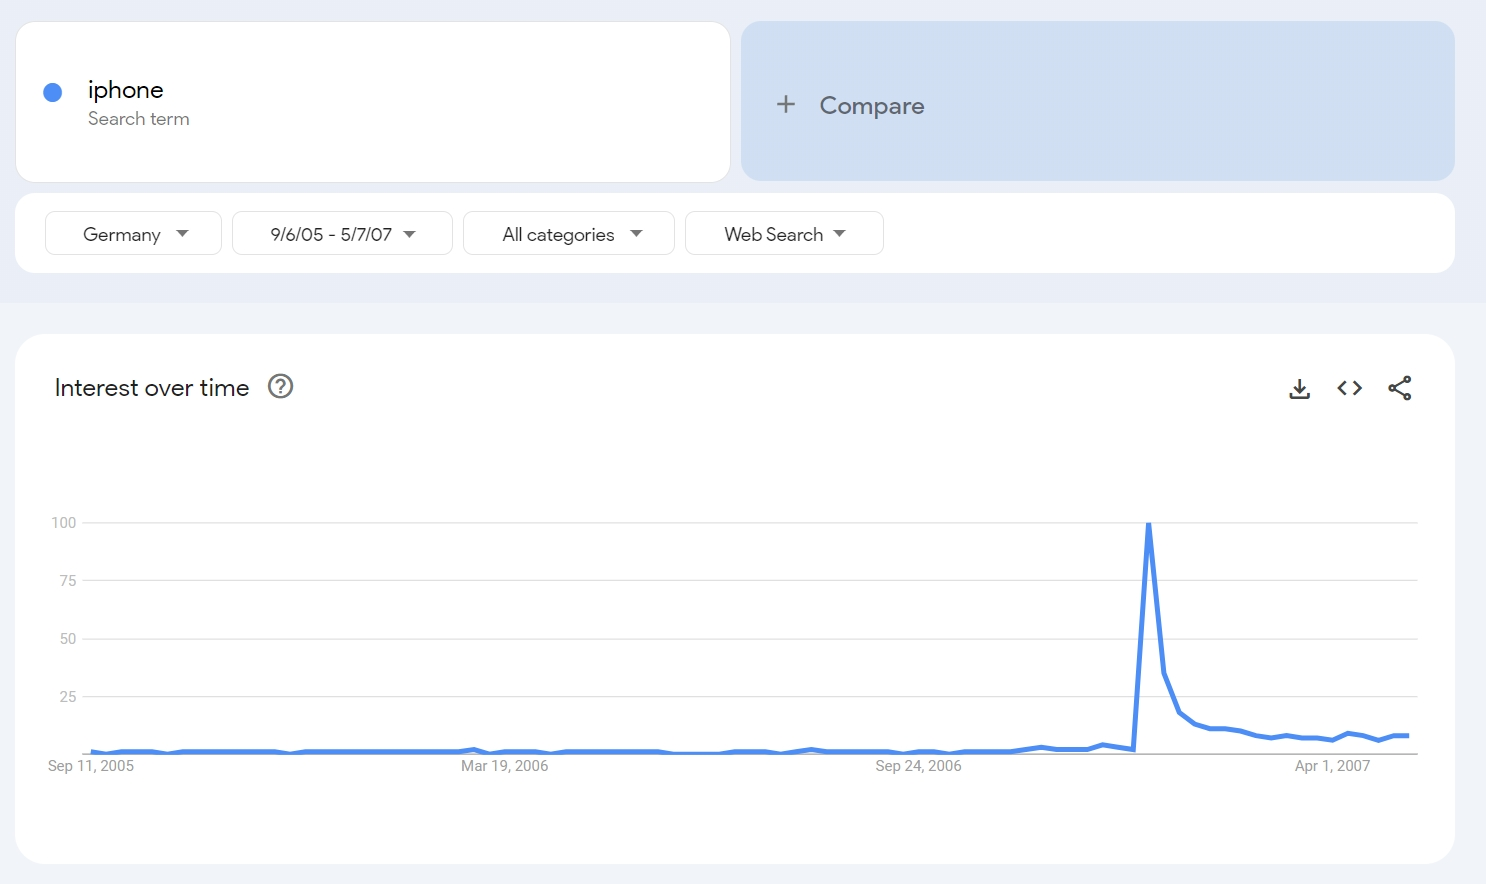
Task: Click the Sep 24, 2006 axis label
Action: (x=918, y=766)
